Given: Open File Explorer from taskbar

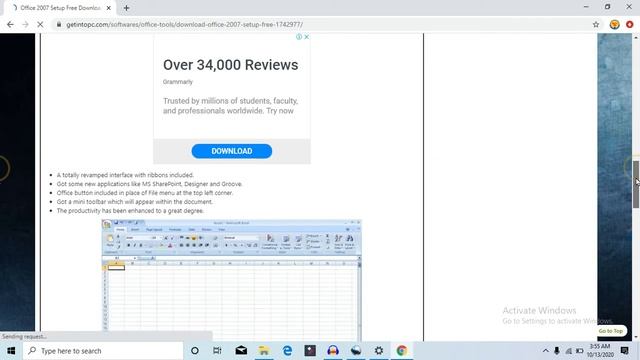Looking at the screenshot, I should [x=264, y=351].
